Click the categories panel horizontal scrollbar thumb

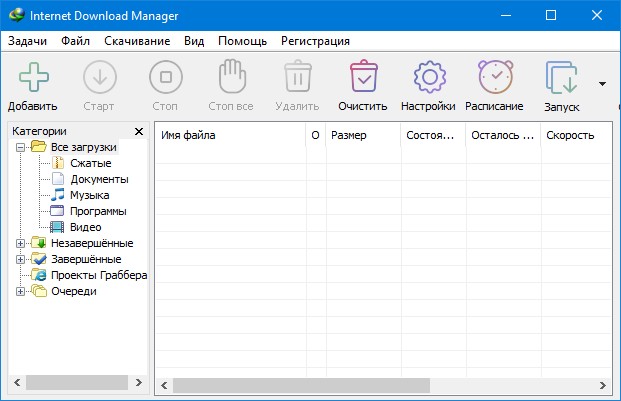77,382
